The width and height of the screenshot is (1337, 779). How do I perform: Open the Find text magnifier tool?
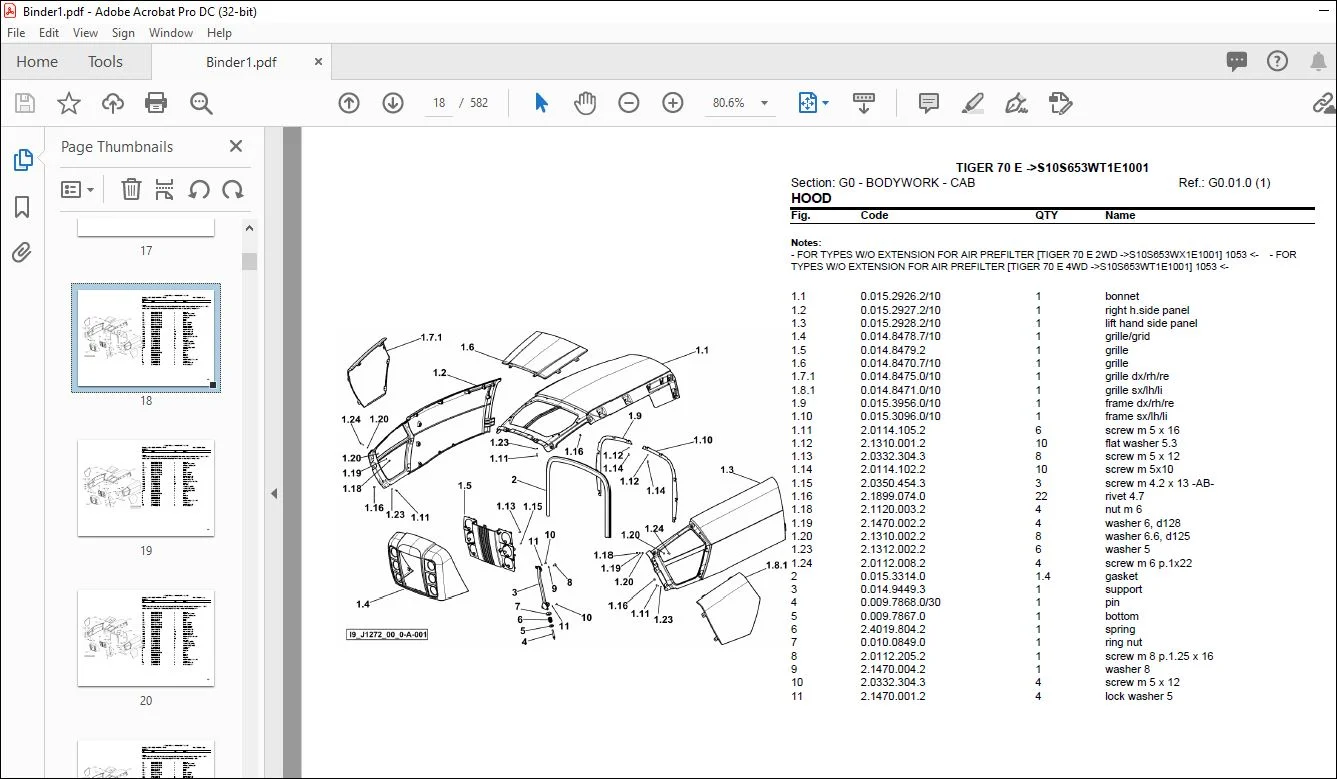click(201, 103)
